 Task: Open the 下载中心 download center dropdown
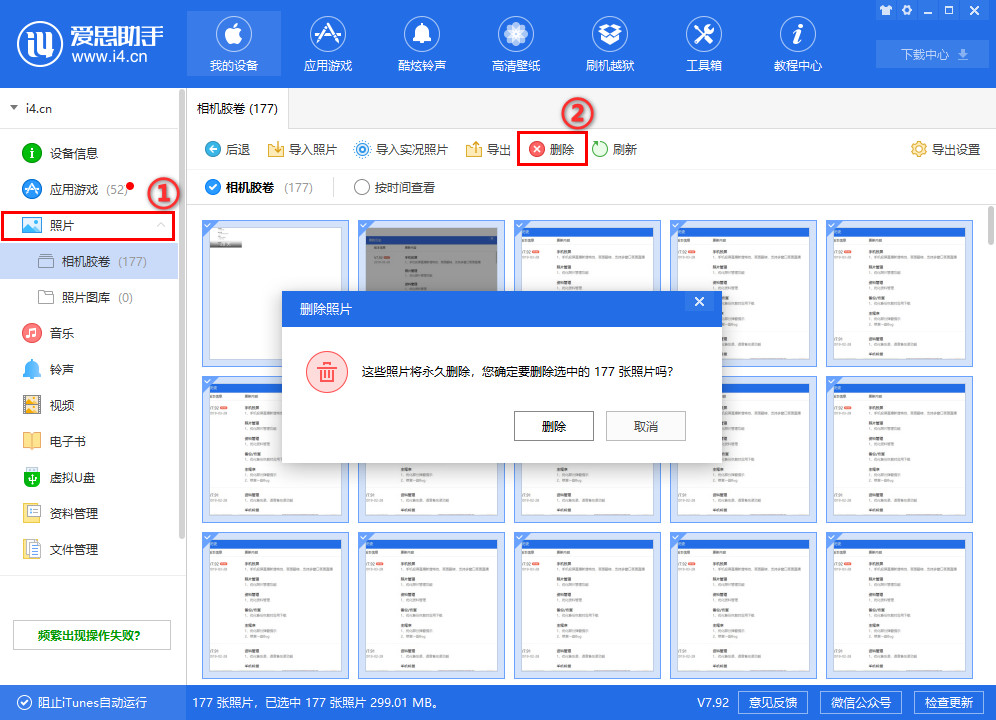pyautogui.click(x=930, y=54)
